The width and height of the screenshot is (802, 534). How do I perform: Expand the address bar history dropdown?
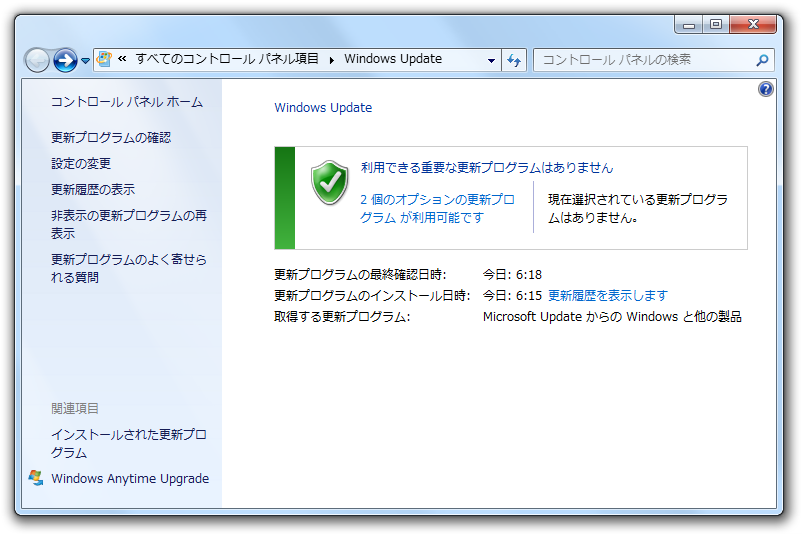coord(491,60)
